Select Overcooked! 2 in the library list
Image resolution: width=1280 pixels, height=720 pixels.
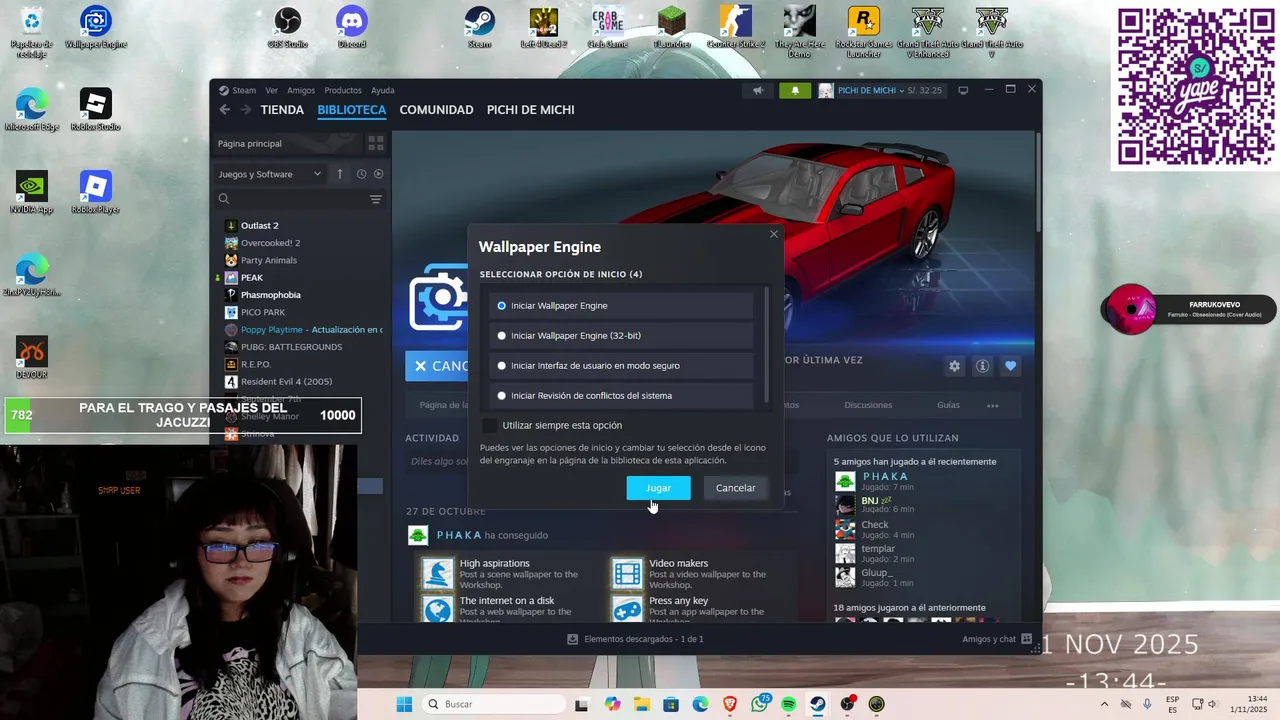click(x=270, y=243)
